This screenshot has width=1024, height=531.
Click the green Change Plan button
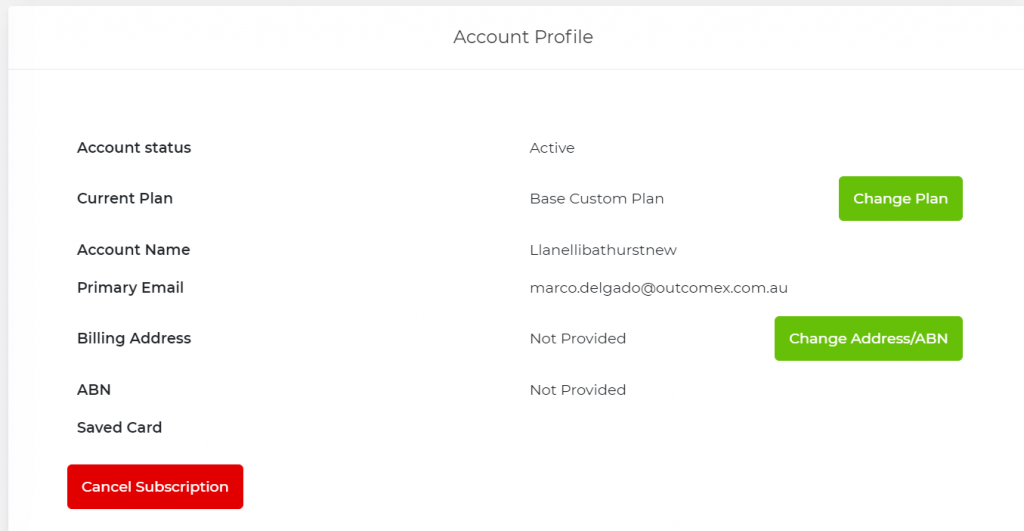[x=900, y=199]
